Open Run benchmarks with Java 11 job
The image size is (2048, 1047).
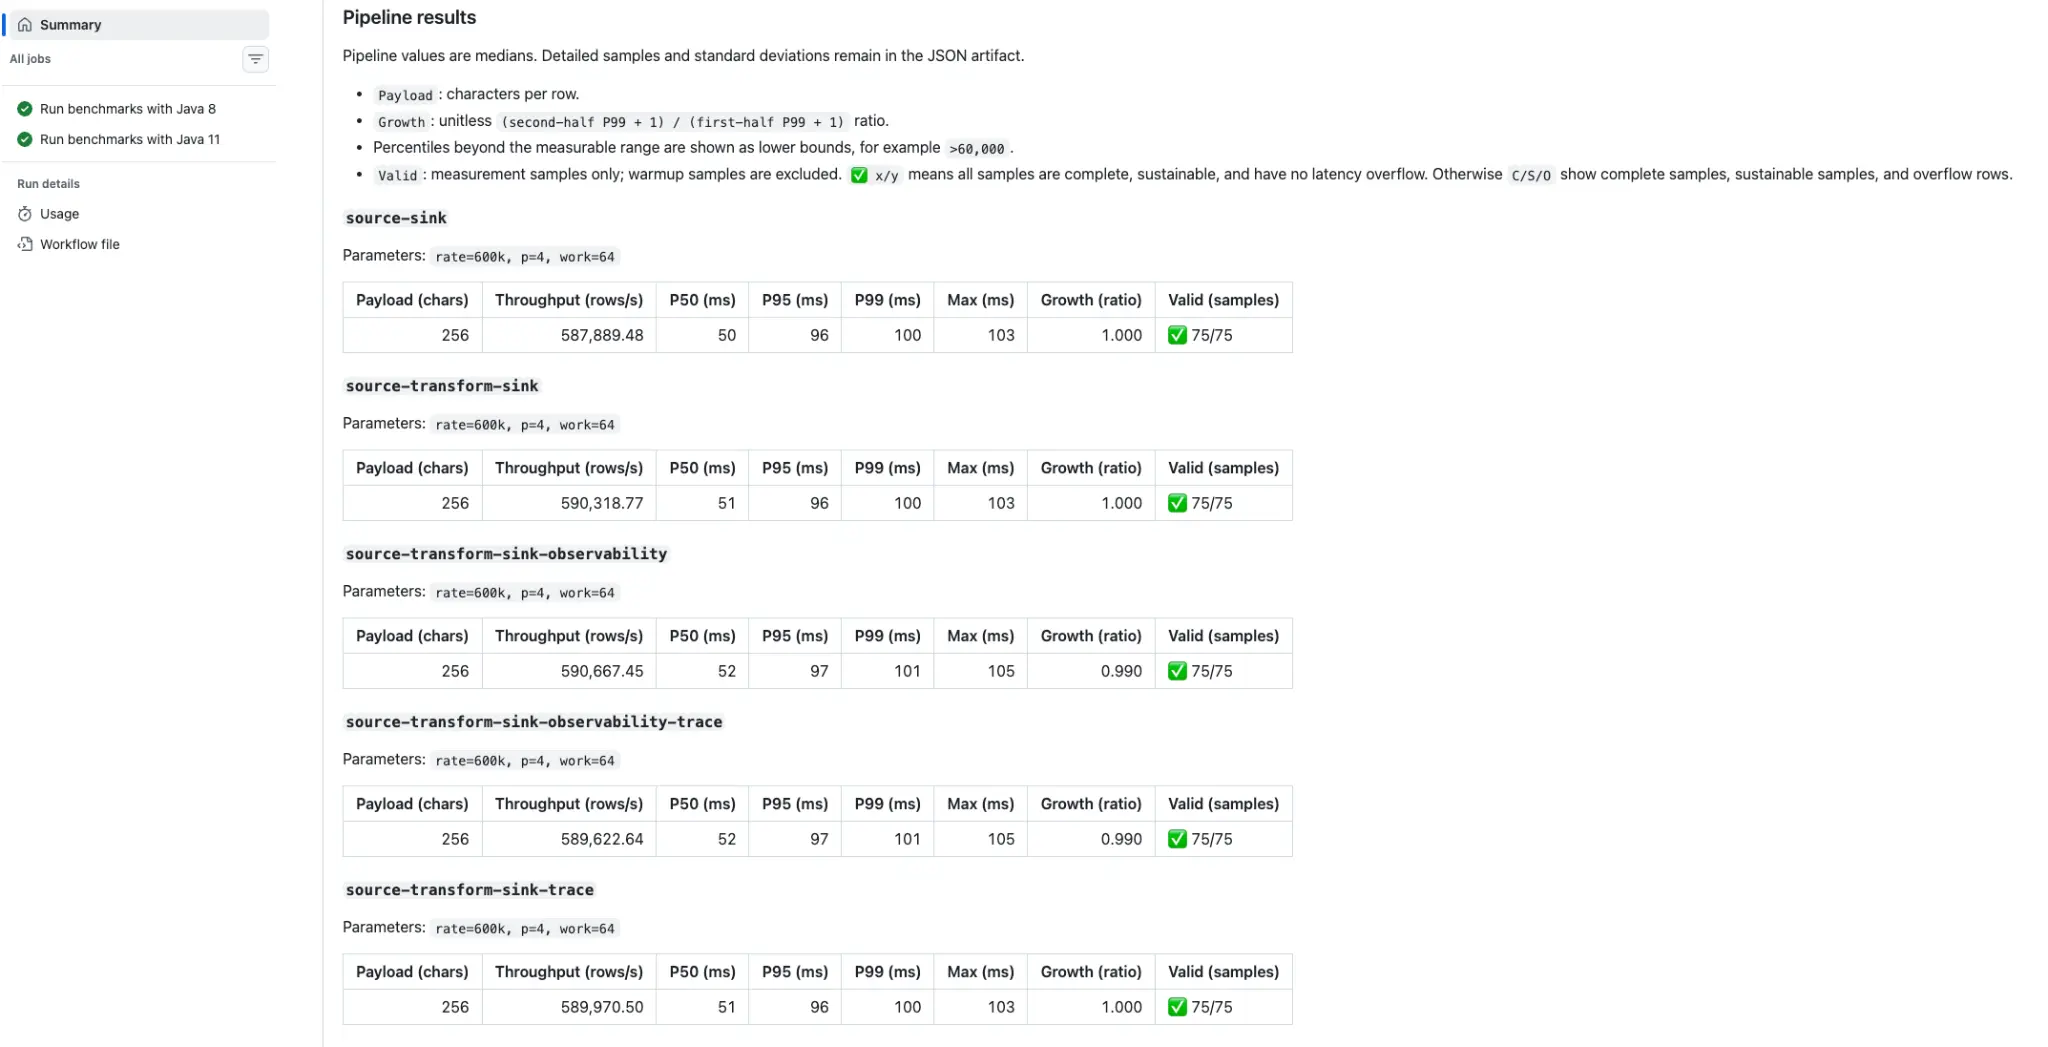pos(130,139)
